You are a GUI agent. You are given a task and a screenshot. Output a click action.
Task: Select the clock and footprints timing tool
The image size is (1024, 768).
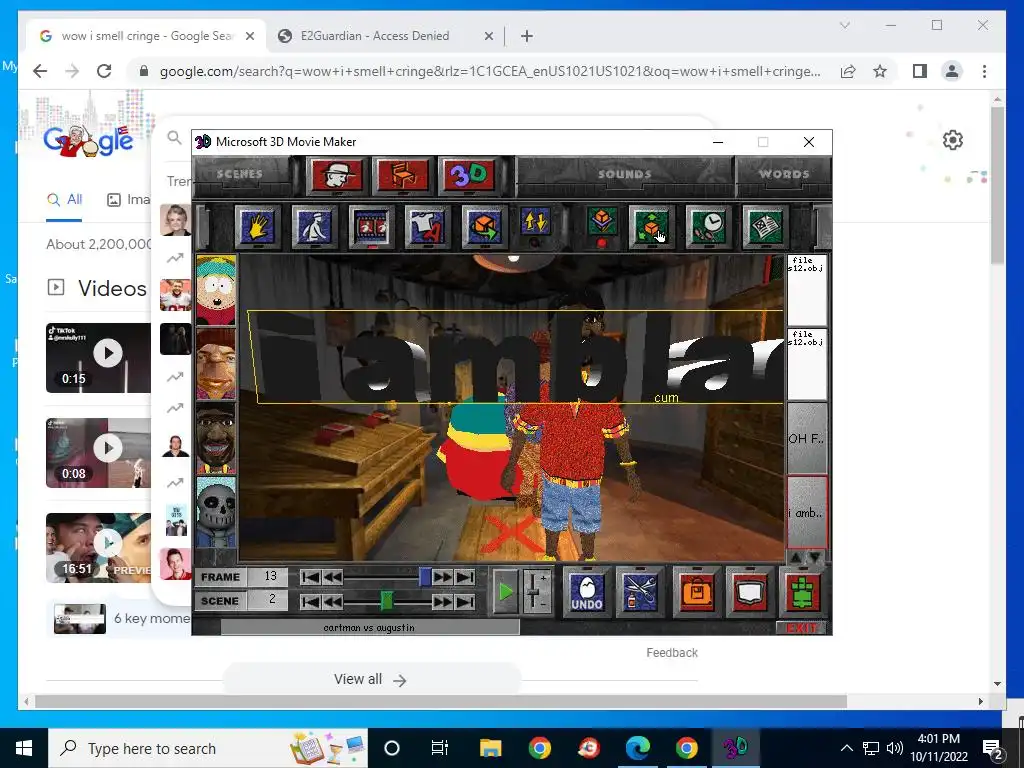tap(708, 227)
